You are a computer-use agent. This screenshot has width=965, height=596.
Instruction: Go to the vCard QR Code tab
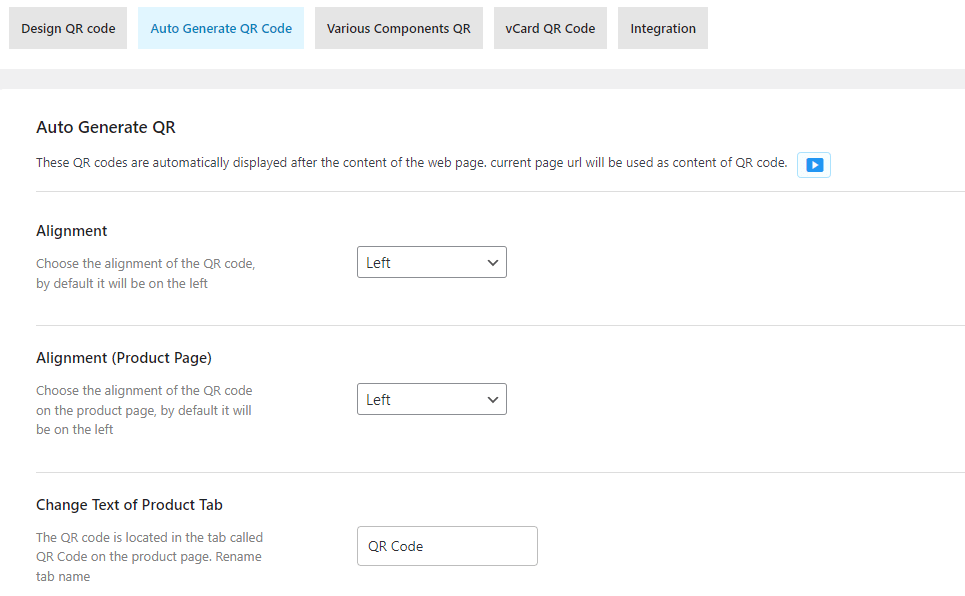(550, 29)
